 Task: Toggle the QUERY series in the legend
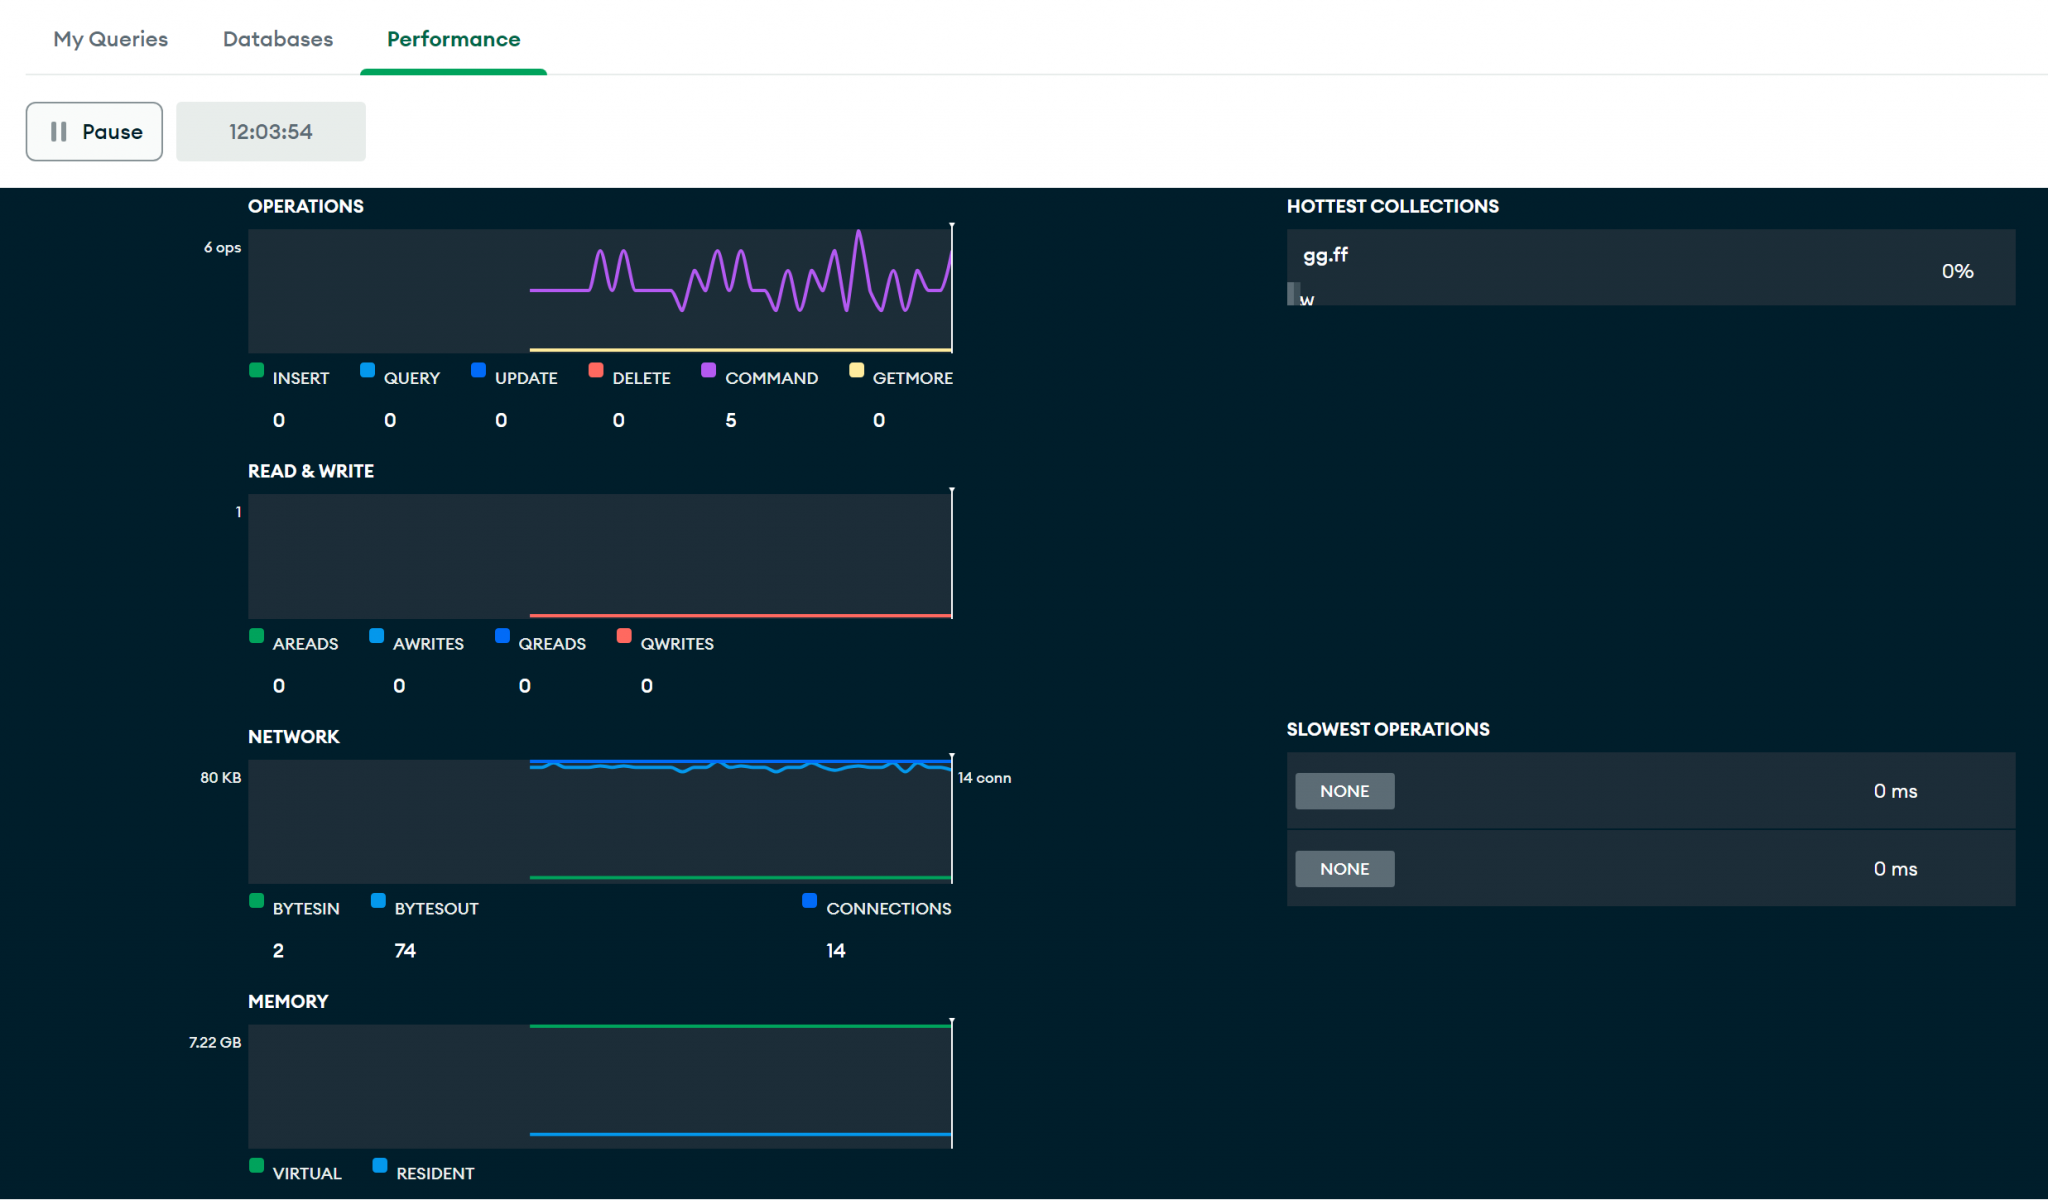click(367, 370)
